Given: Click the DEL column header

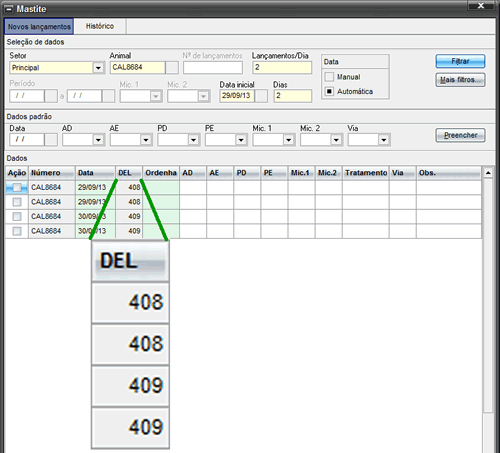Looking at the screenshot, I should pos(129,173).
